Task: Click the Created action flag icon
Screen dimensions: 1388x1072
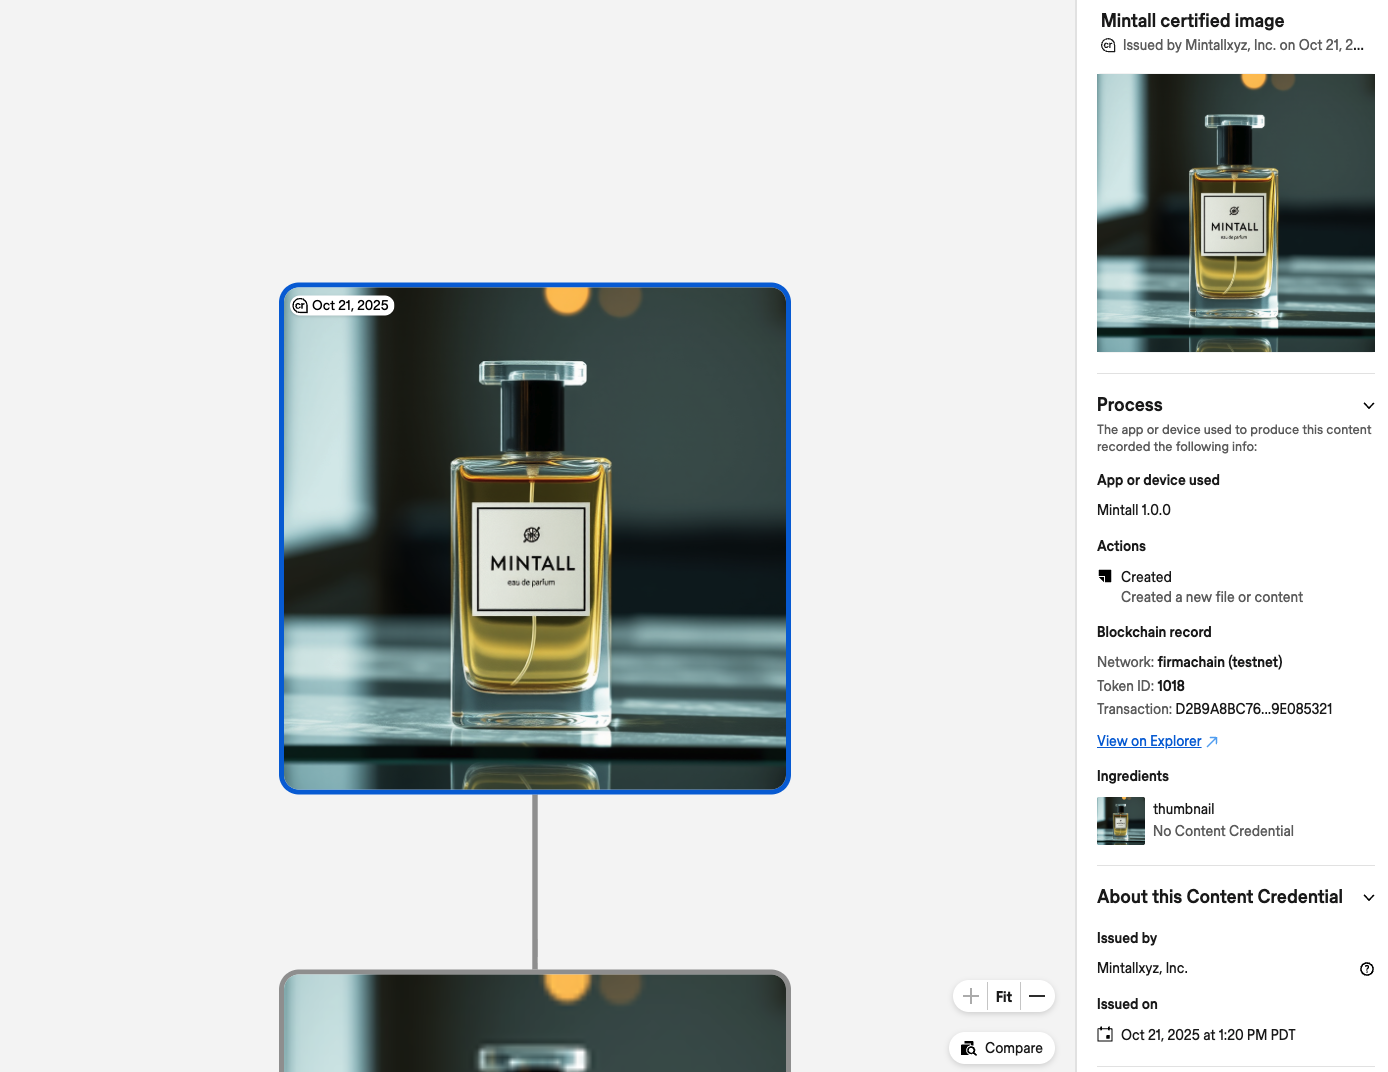Action: pos(1105,576)
